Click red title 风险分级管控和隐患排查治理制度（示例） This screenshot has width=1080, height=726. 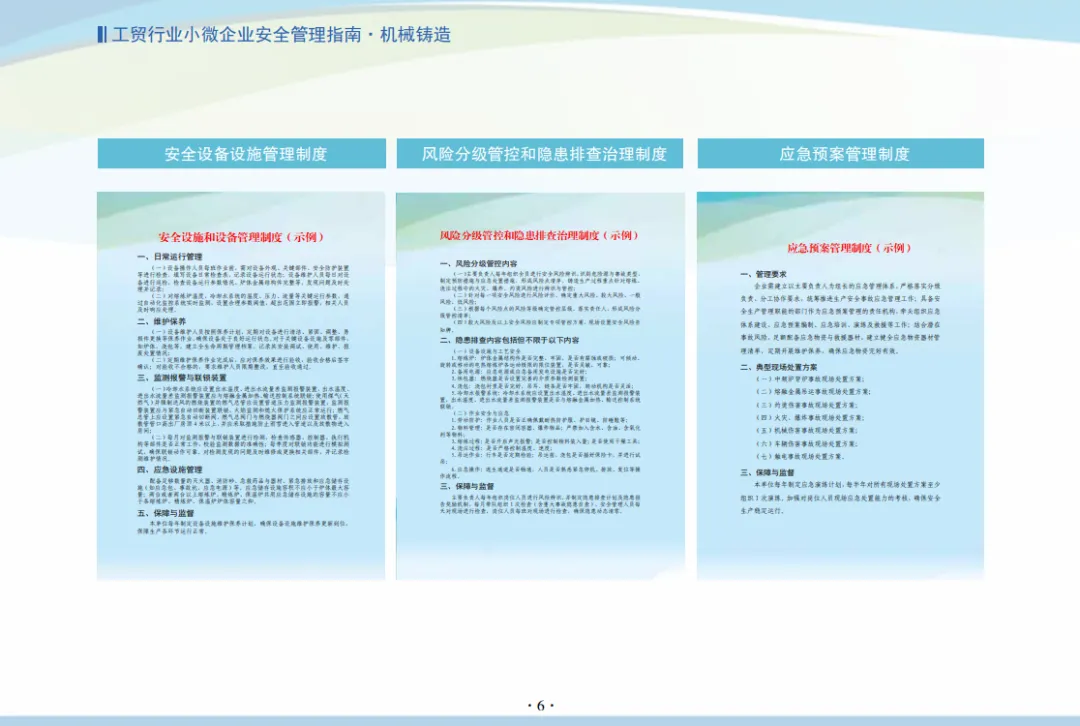[x=540, y=236]
